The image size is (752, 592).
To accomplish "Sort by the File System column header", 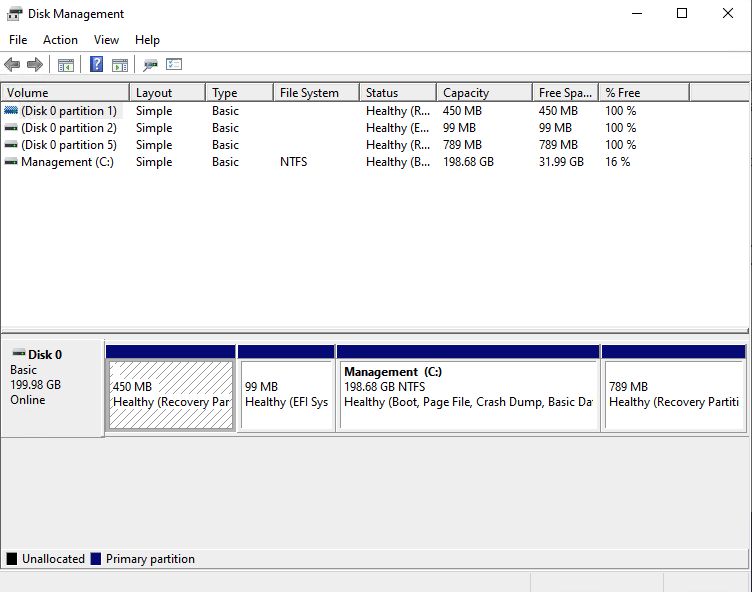I will pyautogui.click(x=317, y=93).
